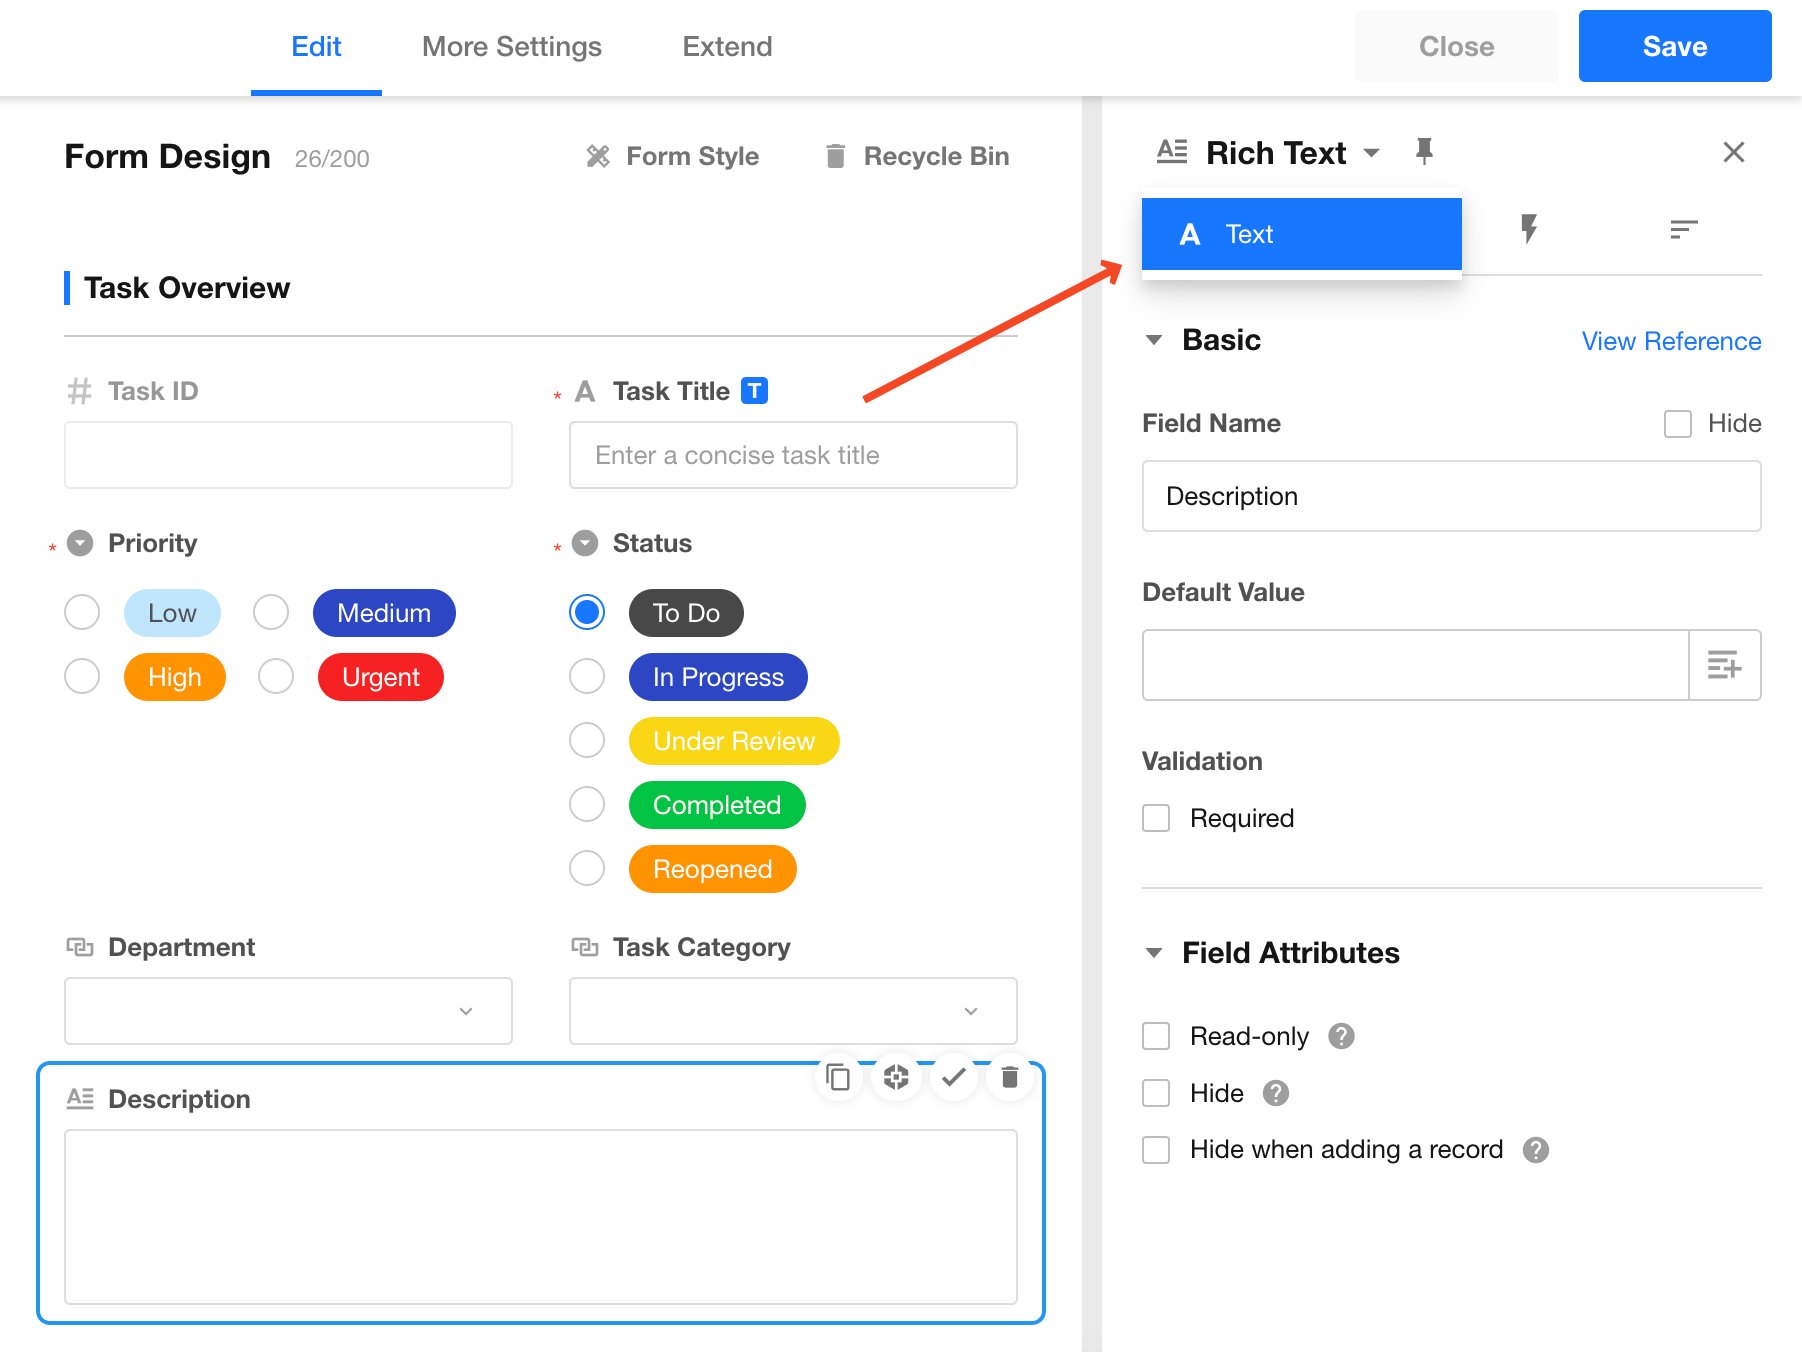Select the Urgent priority radio button

(x=276, y=676)
